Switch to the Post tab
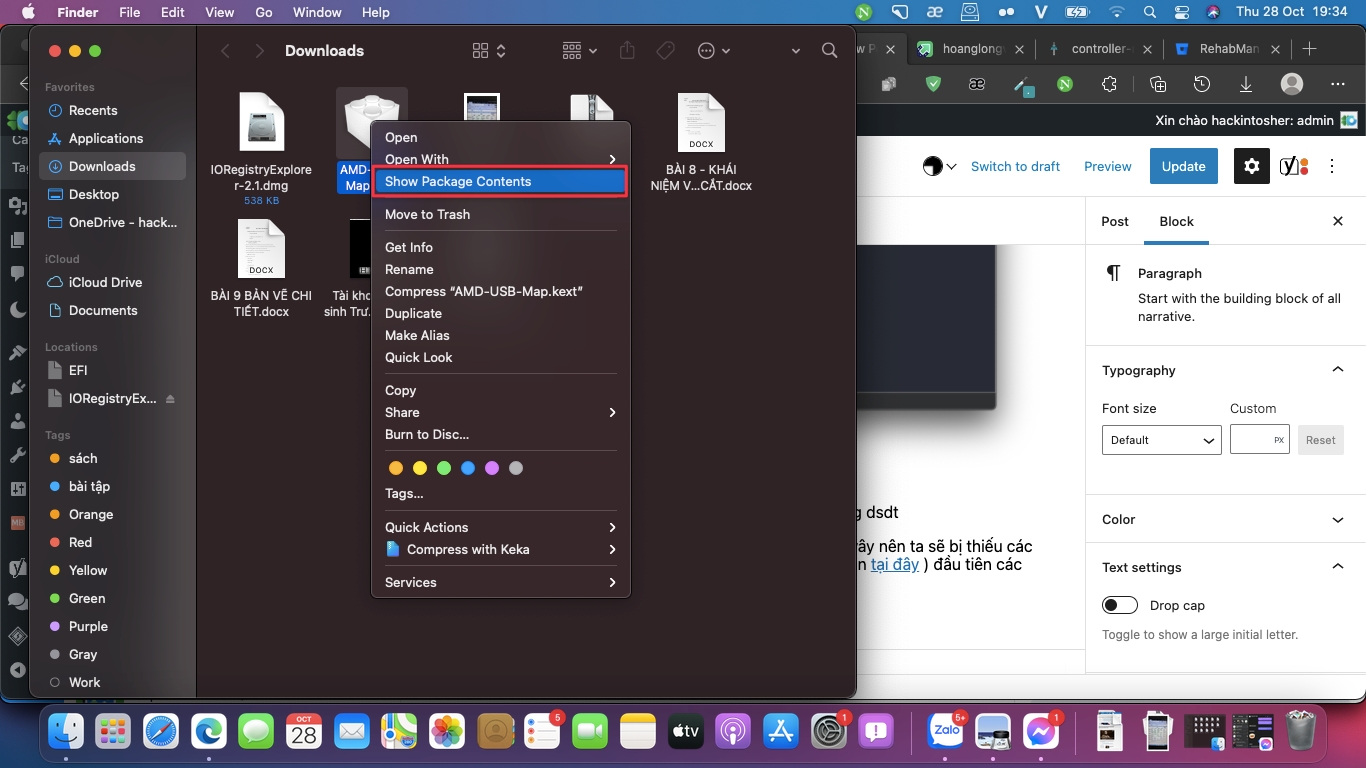Viewport: 1366px width, 768px height. click(1115, 222)
